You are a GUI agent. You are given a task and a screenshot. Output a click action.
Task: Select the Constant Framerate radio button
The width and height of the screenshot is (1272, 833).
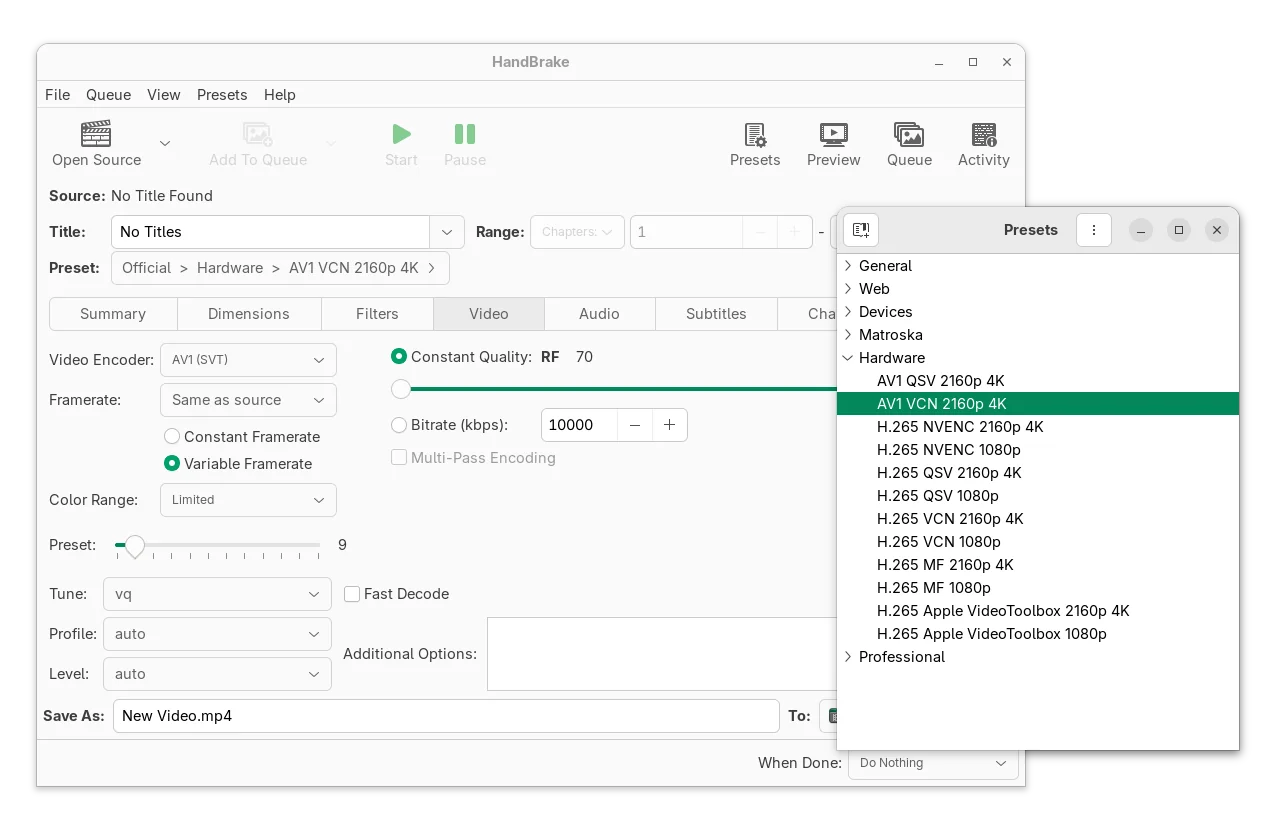tap(173, 437)
